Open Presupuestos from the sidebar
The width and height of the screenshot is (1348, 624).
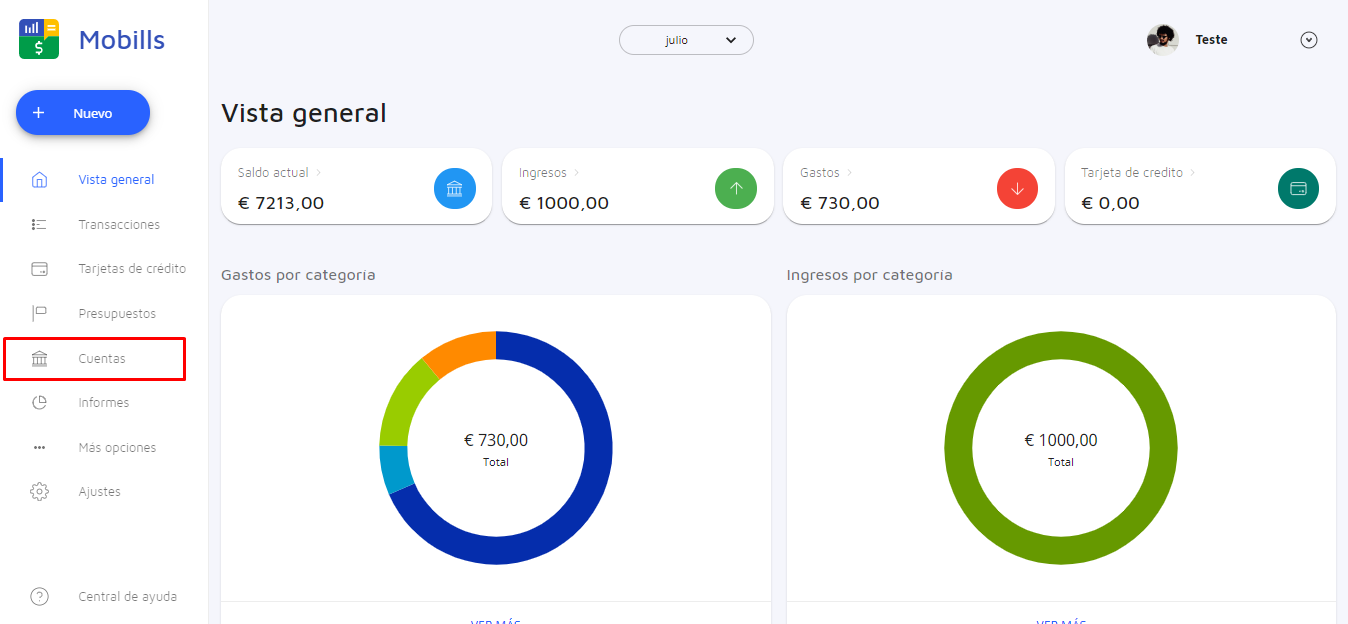pyautogui.click(x=117, y=314)
